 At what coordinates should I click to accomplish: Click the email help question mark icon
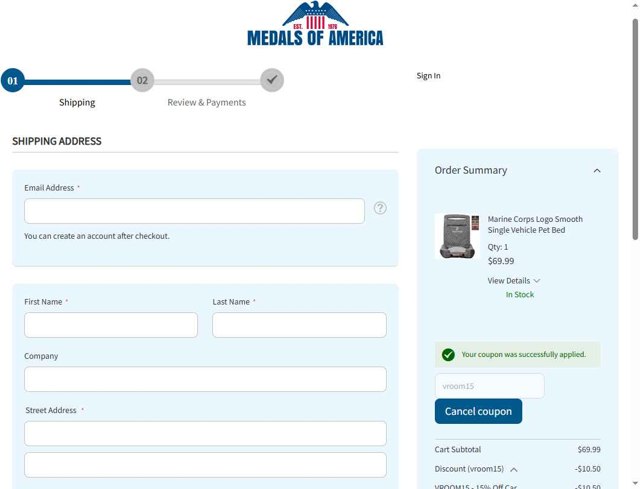tap(380, 208)
